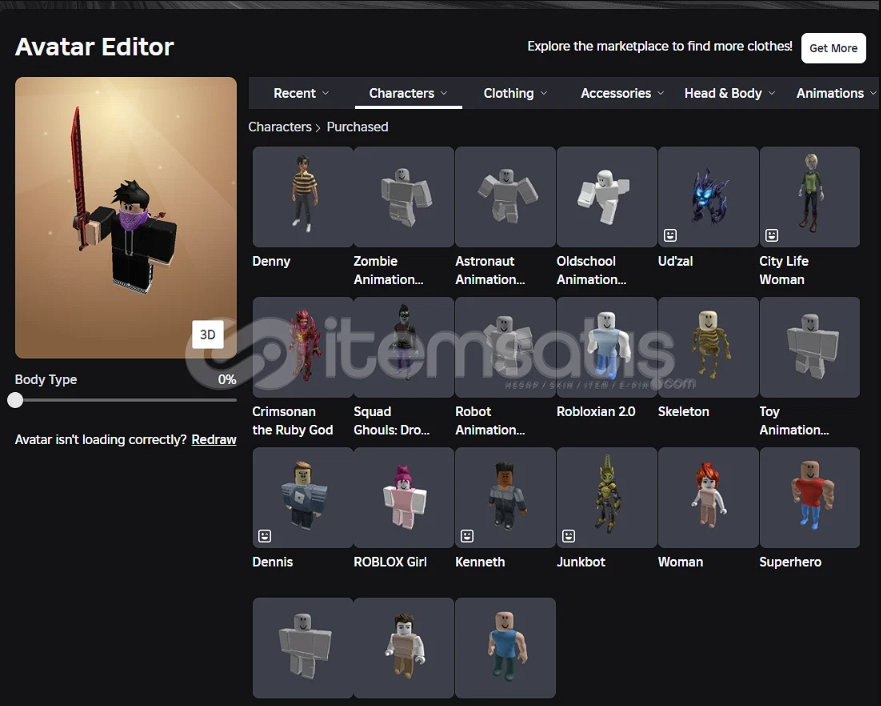Screen dimensions: 881x706
Task: Click the animated head badge on Ud'zal
Action: [670, 235]
